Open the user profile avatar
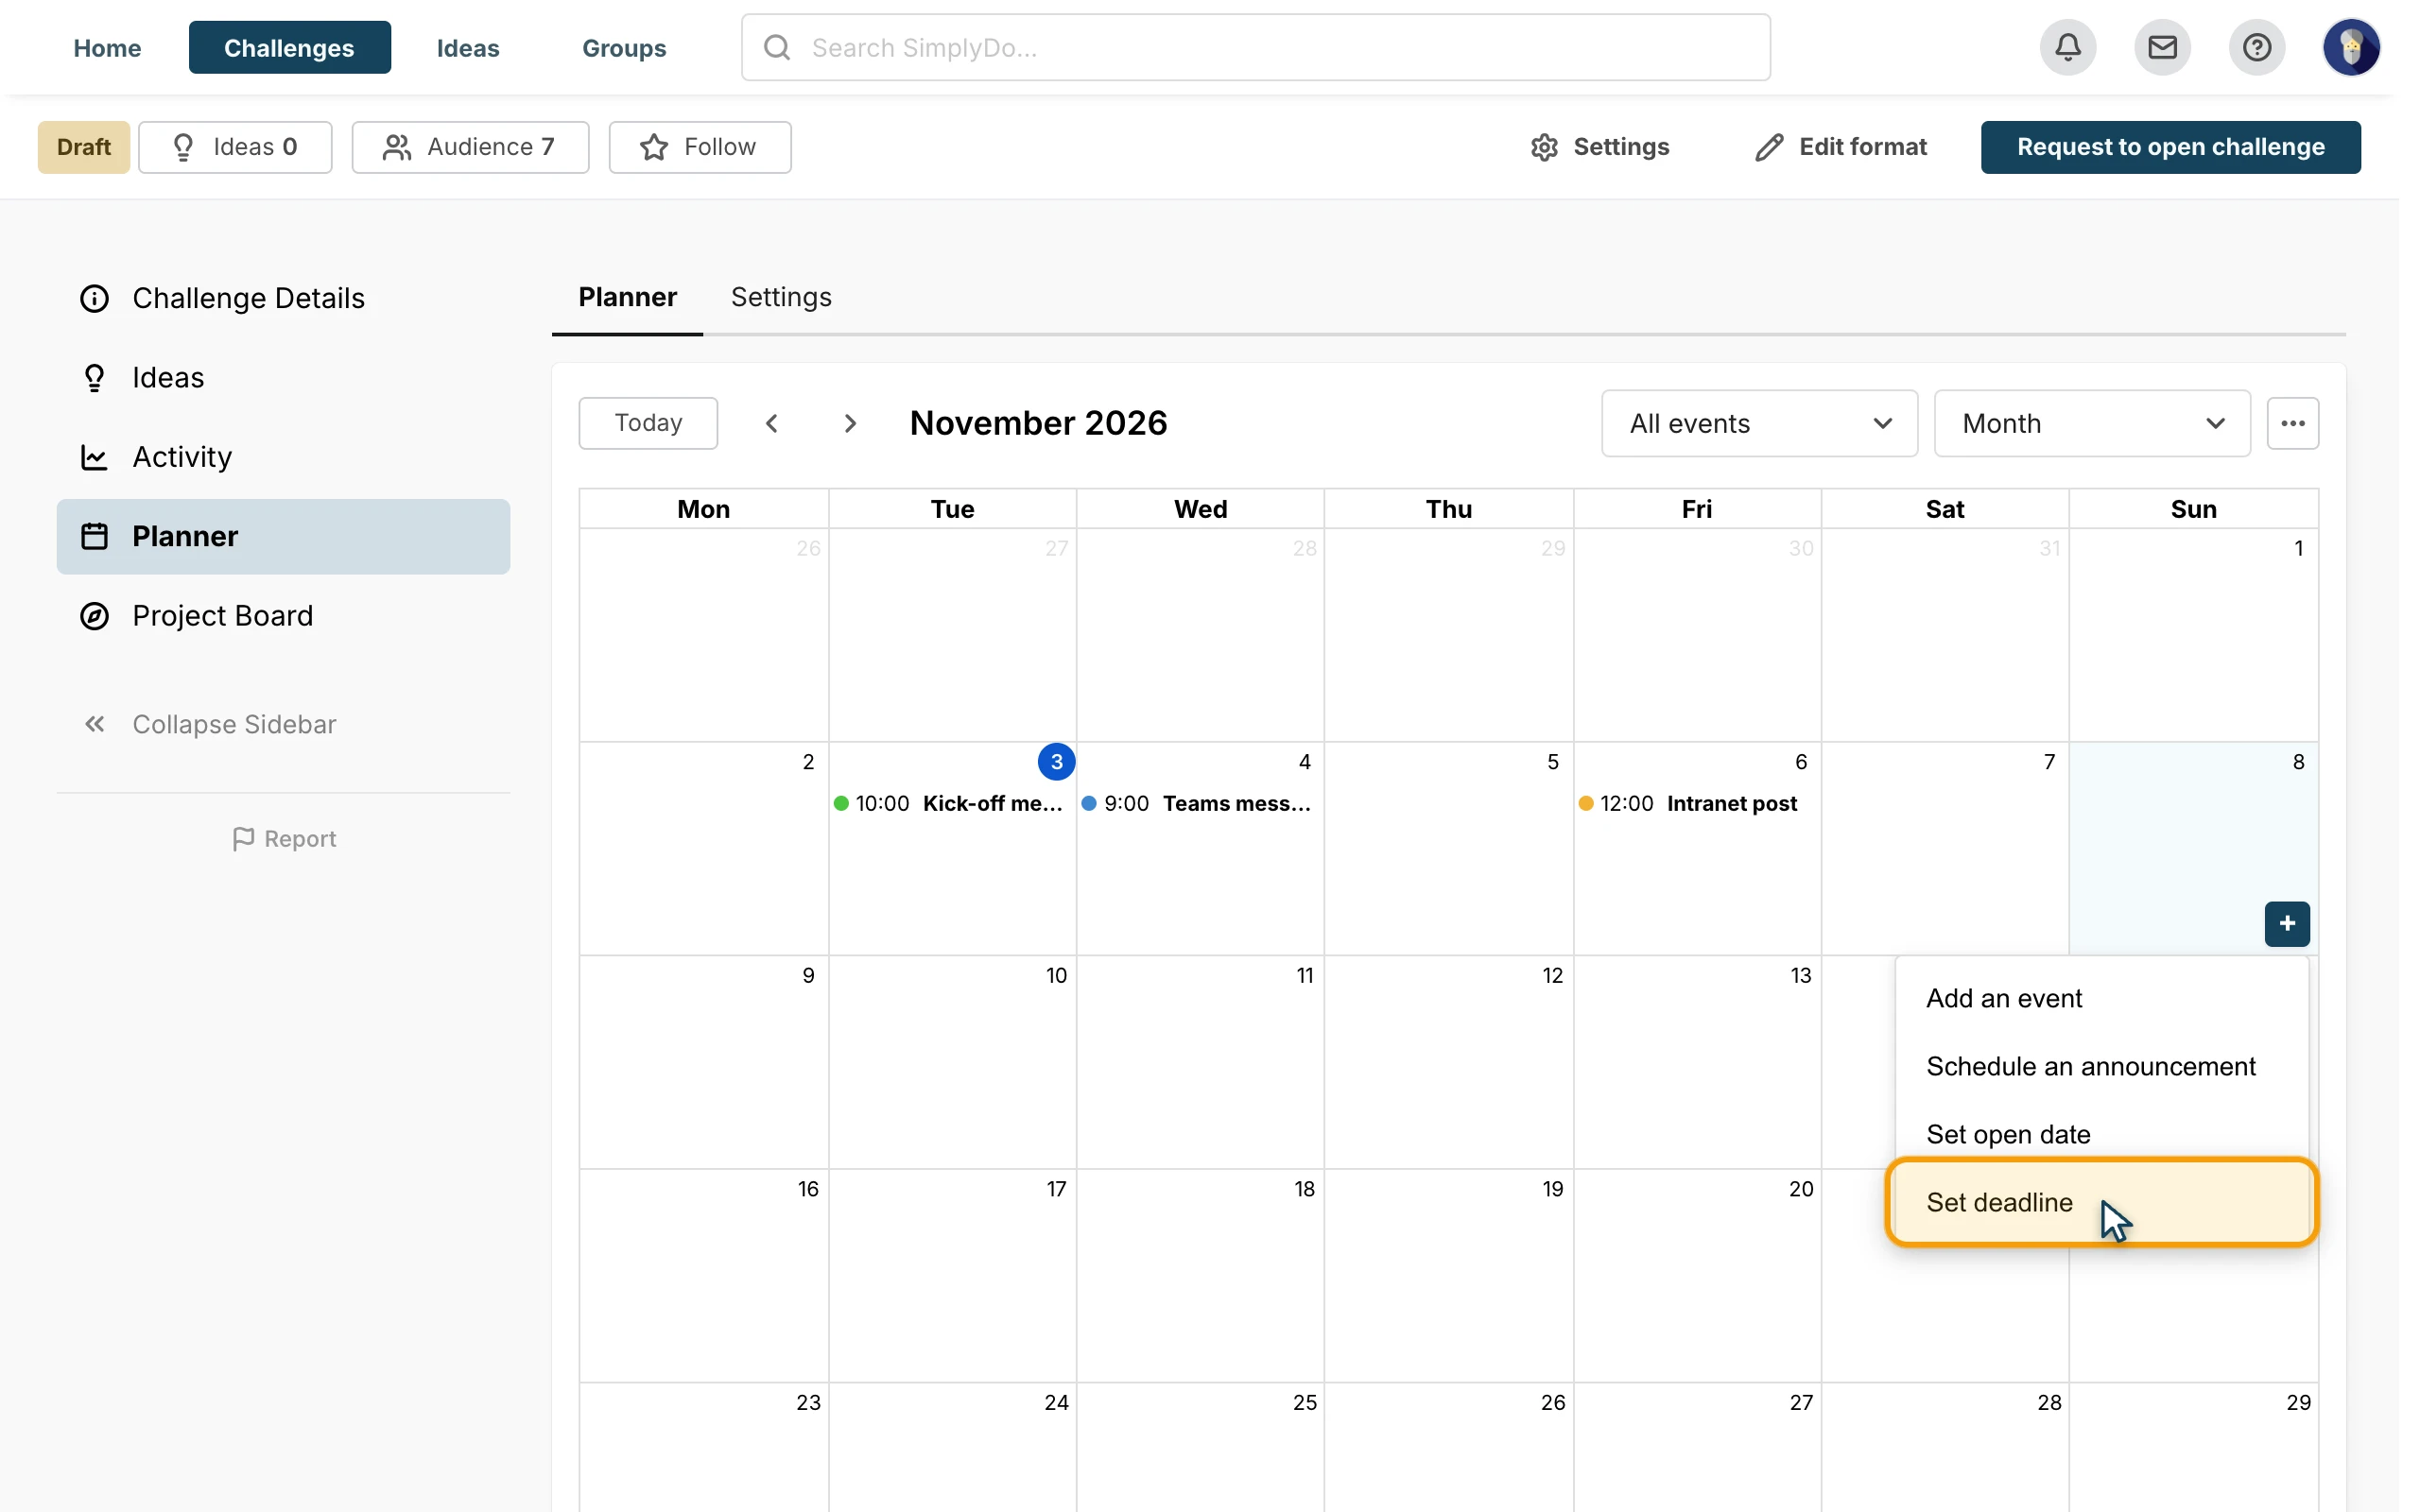Screen dimensions: 2420x1512 tap(2350, 47)
